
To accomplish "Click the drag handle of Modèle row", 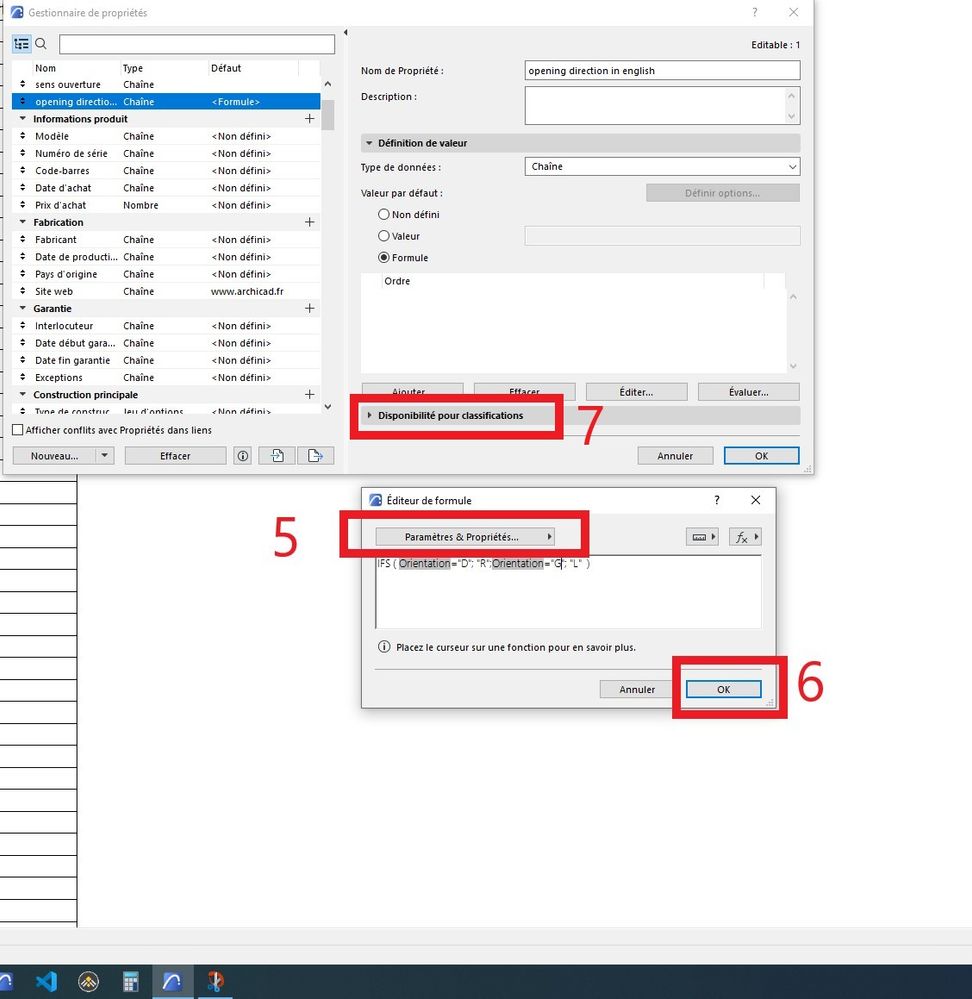I will (x=23, y=136).
